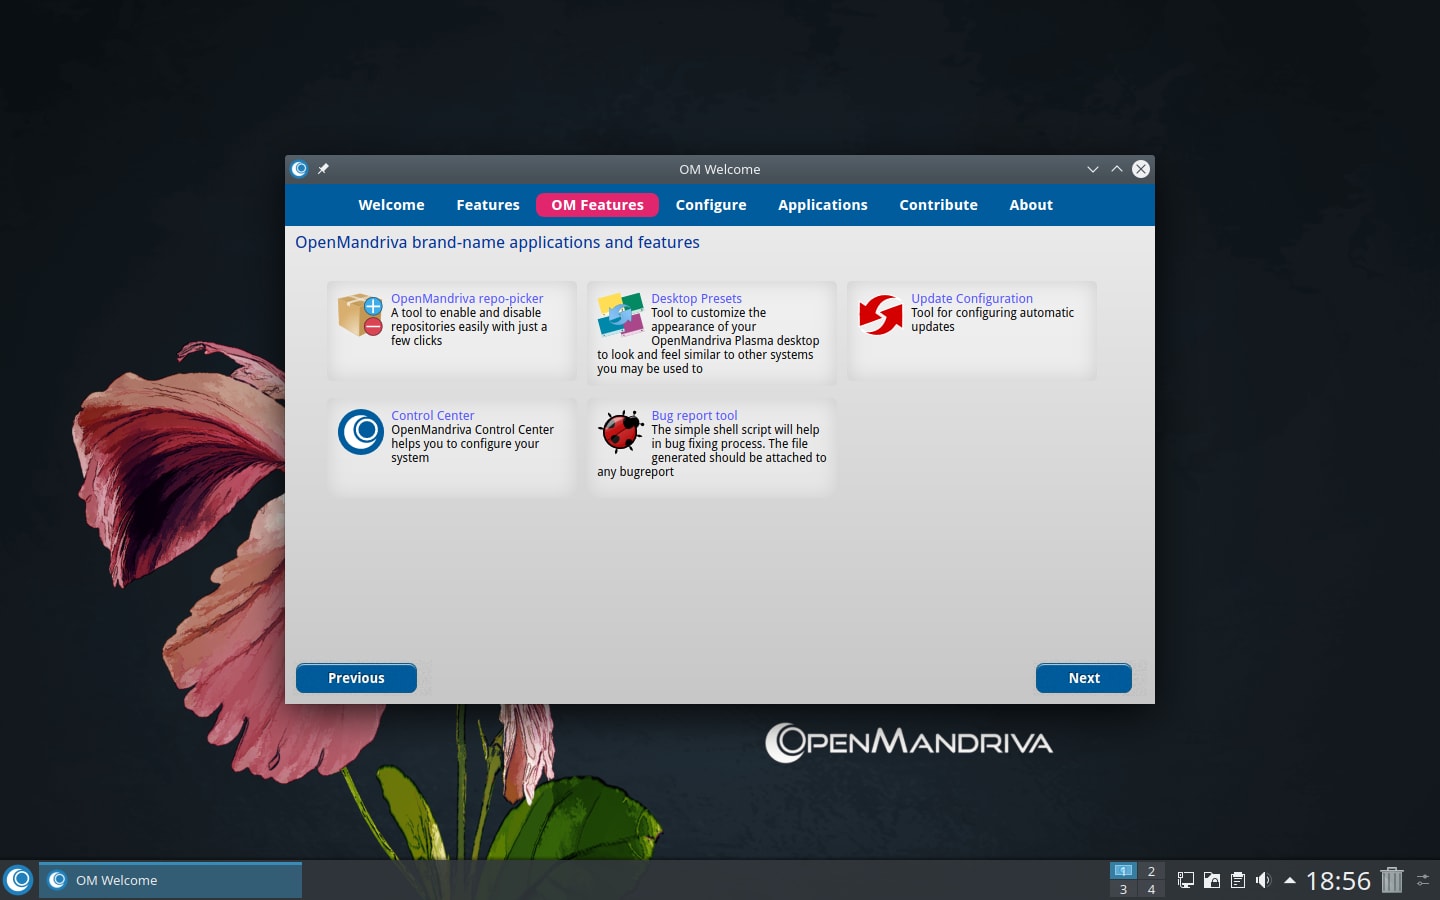Click the volume icon in system tray
This screenshot has width=1440, height=900.
(1263, 880)
